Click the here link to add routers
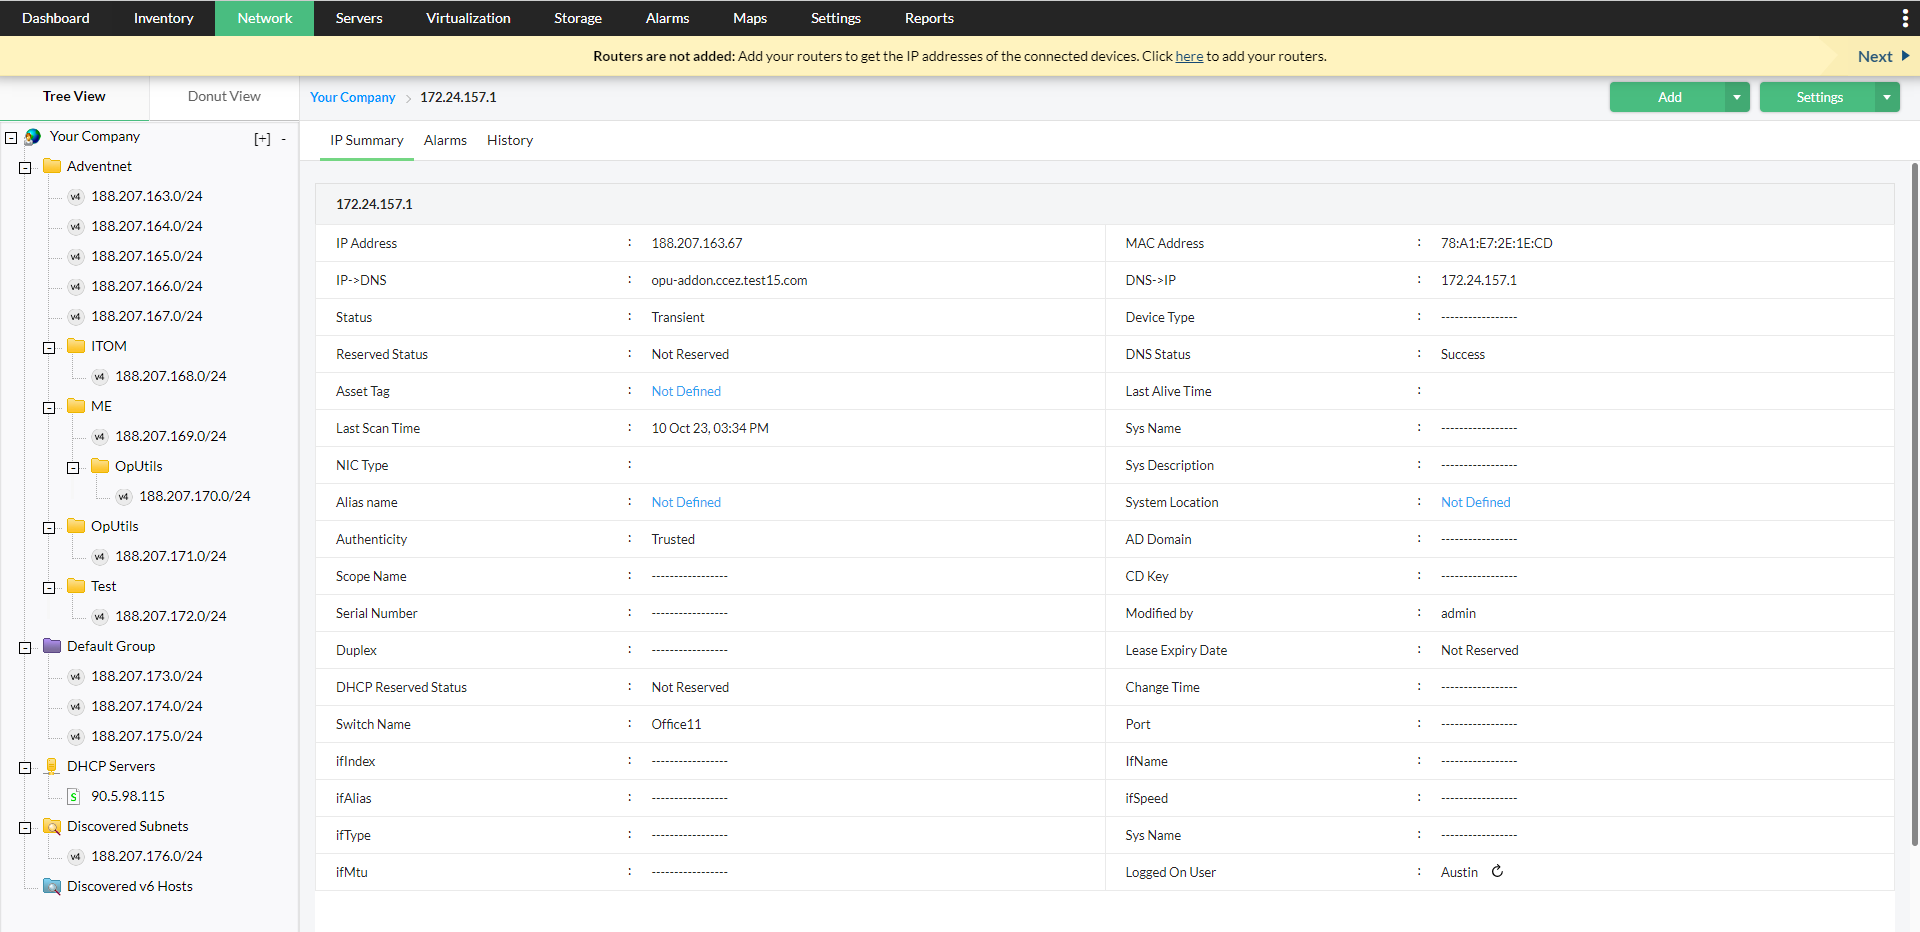The image size is (1920, 932). 1188,56
